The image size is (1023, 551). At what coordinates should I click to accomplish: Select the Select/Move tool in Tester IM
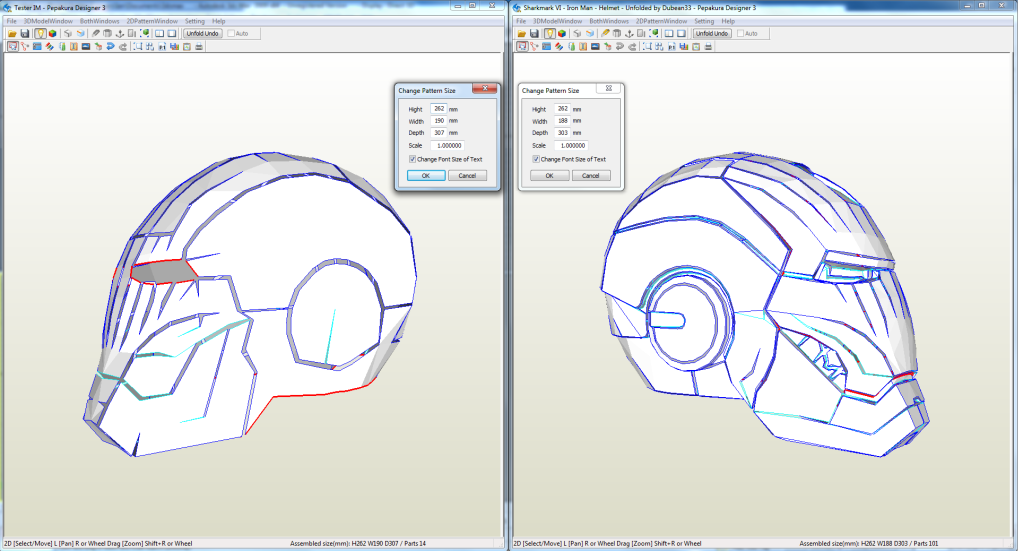point(12,46)
